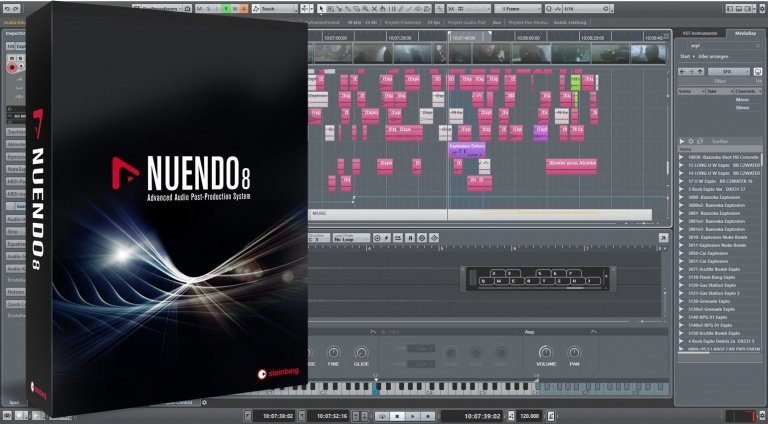Toggle the green R read automation button
The width and height of the screenshot is (768, 424).
(226, 9)
